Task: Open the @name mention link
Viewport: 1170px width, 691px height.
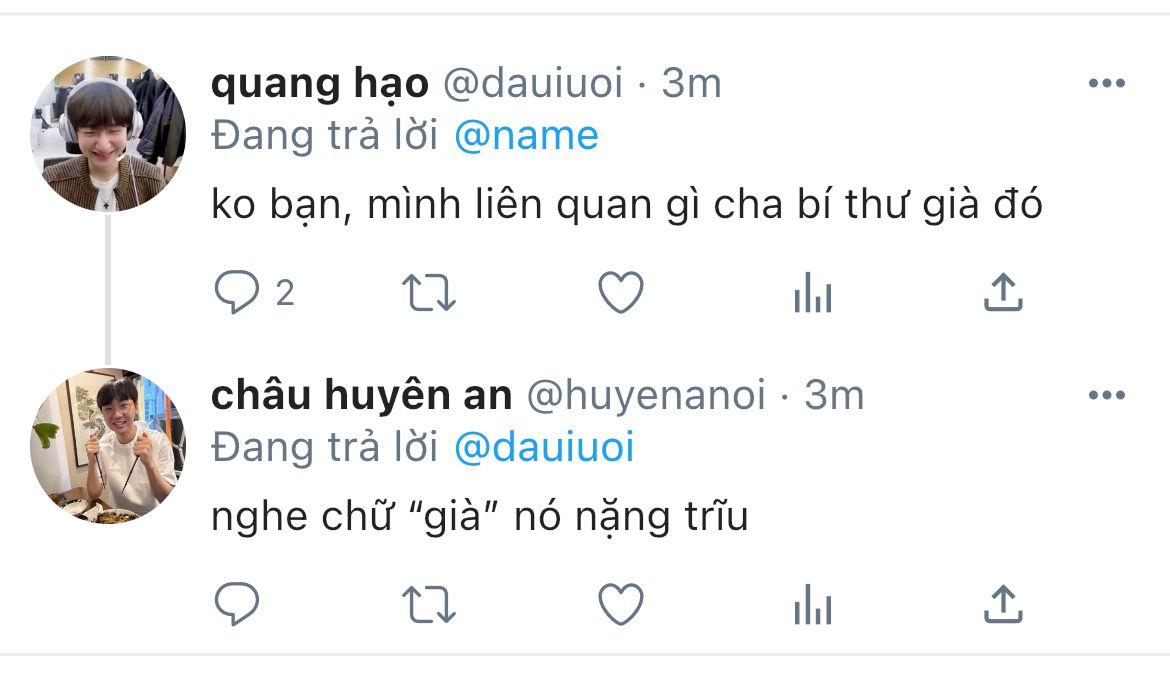Action: point(526,136)
